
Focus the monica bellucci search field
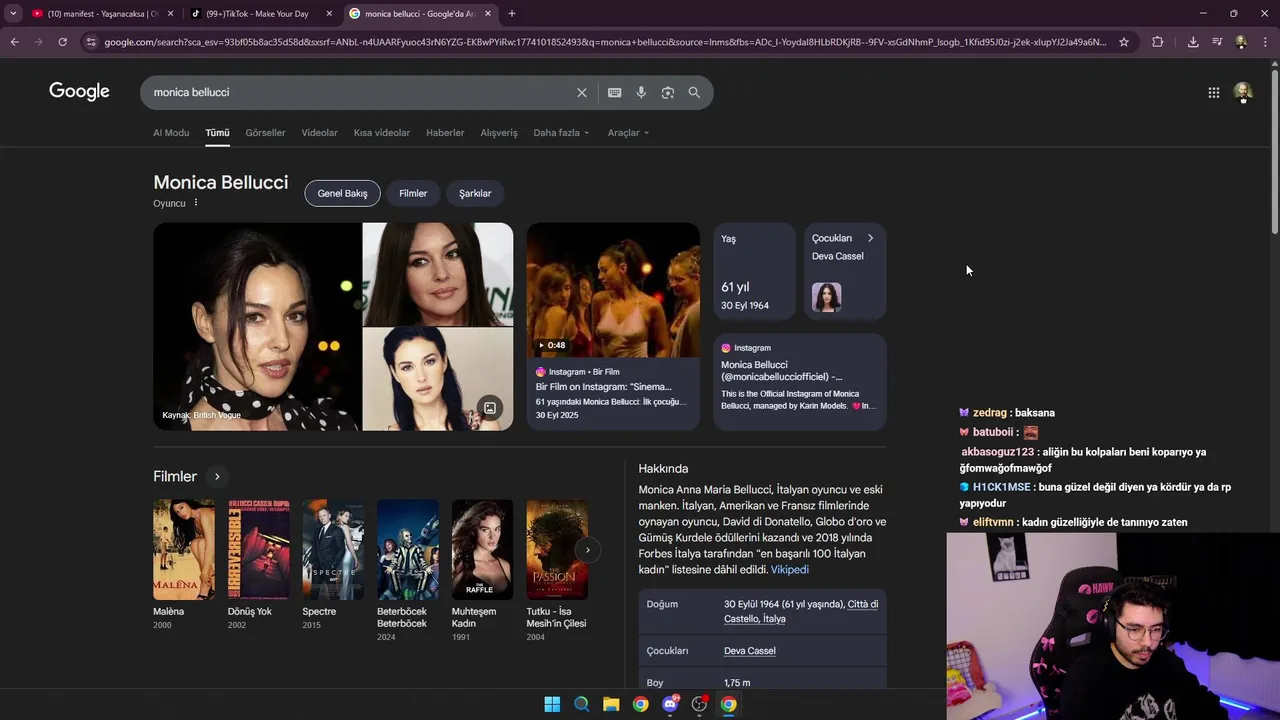(x=360, y=92)
